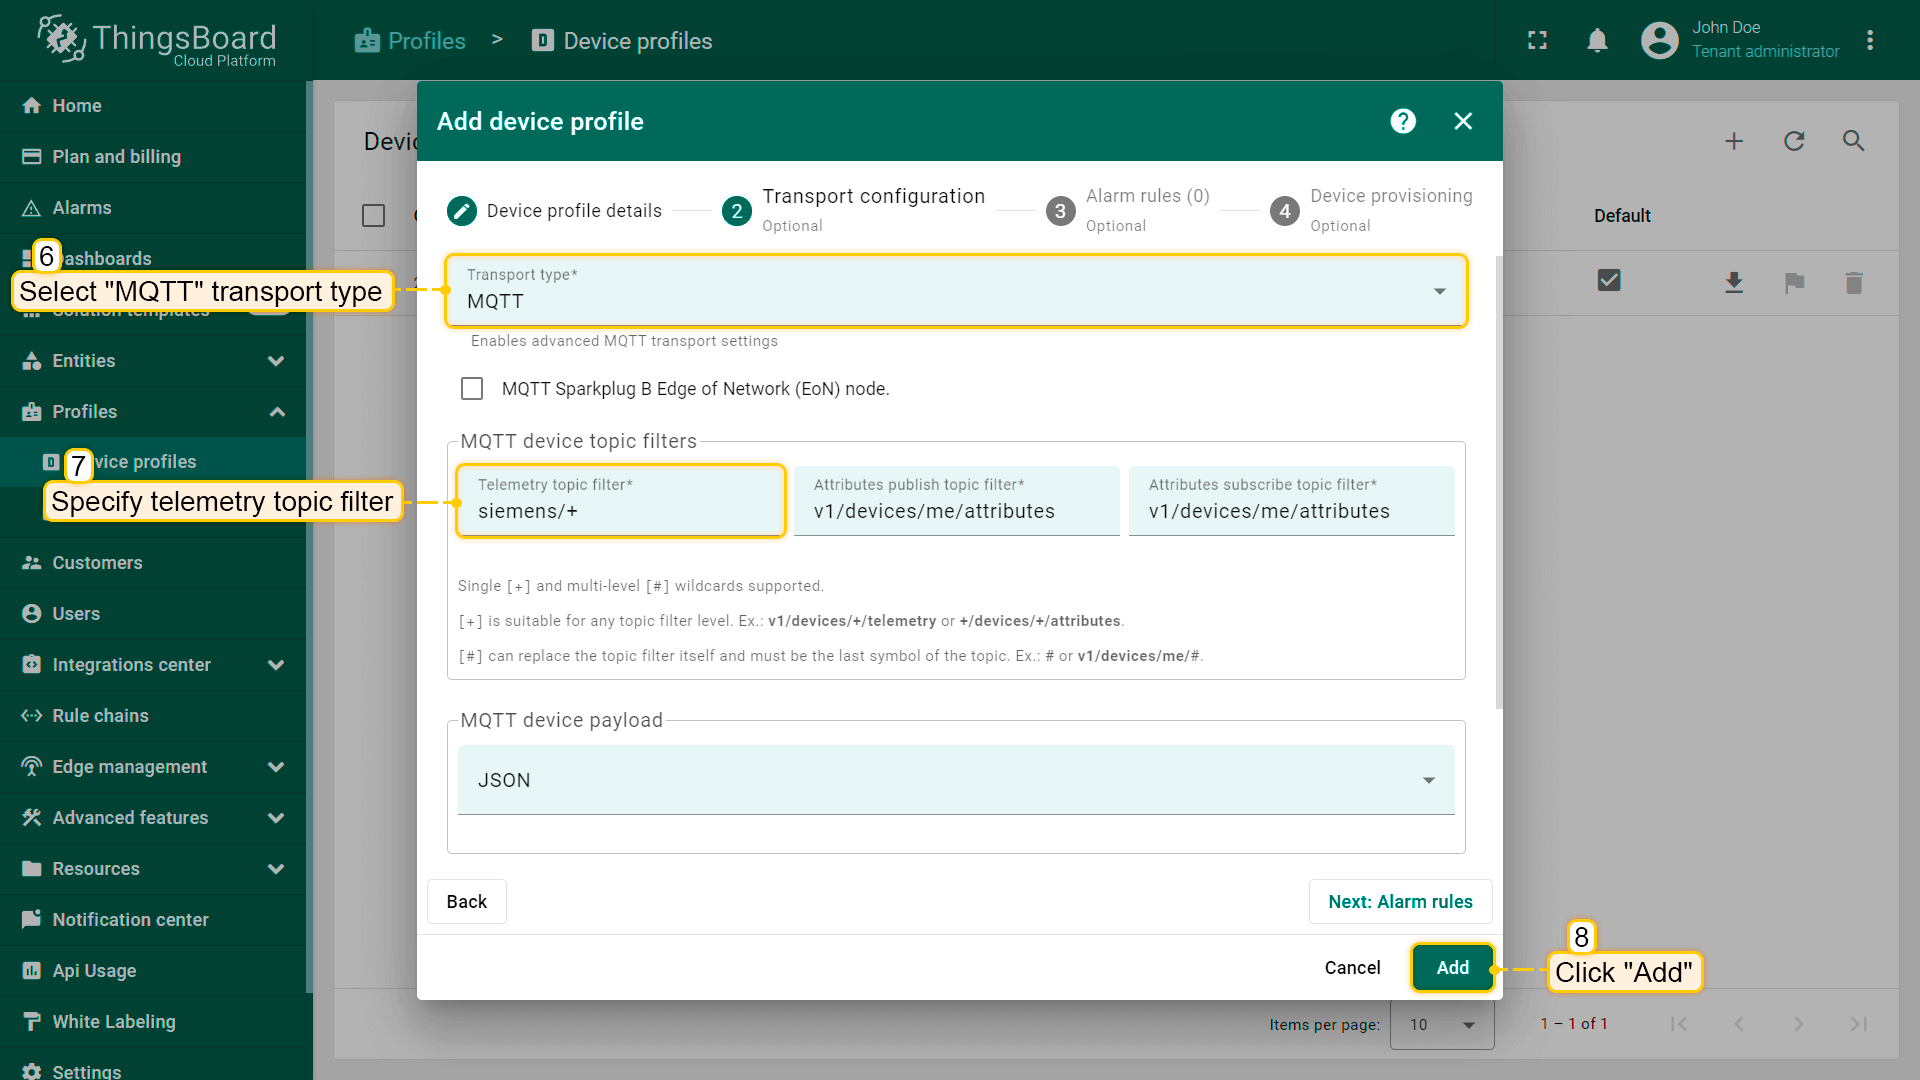1920x1080 pixels.
Task: Click the Default checked box in the row
Action: pos(1609,281)
